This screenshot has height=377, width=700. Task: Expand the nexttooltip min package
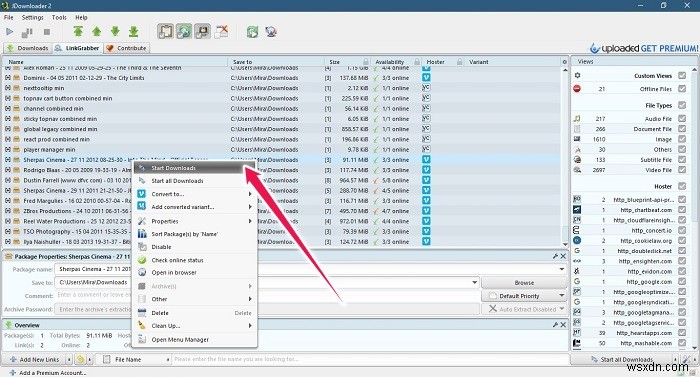pos(8,88)
